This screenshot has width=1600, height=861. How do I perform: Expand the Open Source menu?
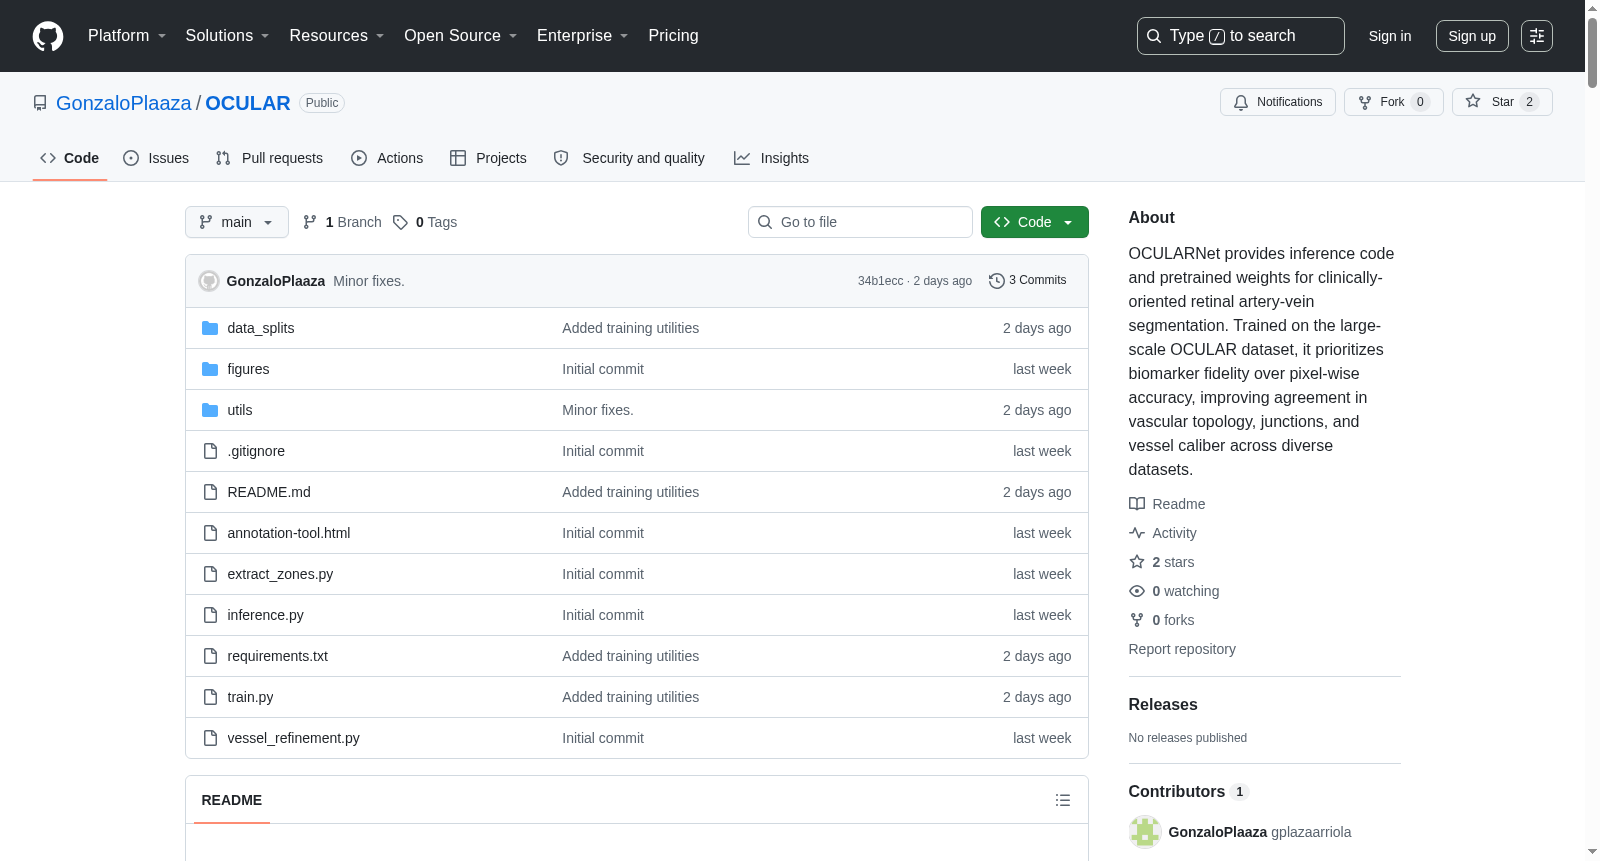(x=461, y=36)
